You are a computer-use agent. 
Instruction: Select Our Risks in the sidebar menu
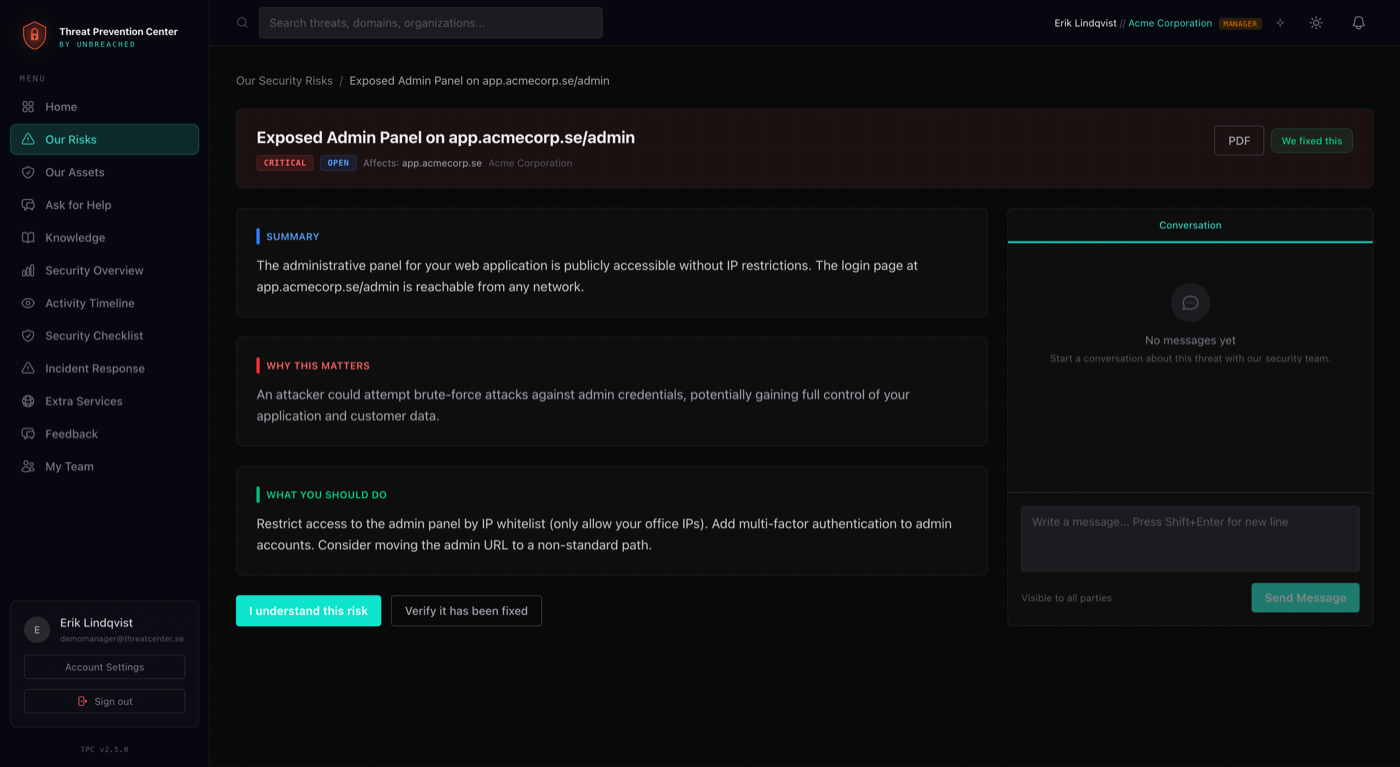(70, 139)
